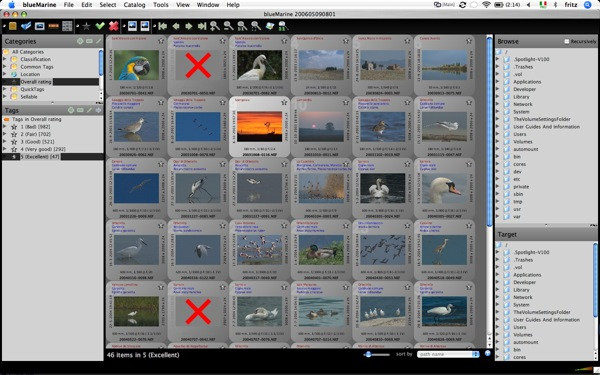Image resolution: width=600 pixels, height=375 pixels.
Task: Select the orange film strip view icon
Action: click(x=53, y=26)
